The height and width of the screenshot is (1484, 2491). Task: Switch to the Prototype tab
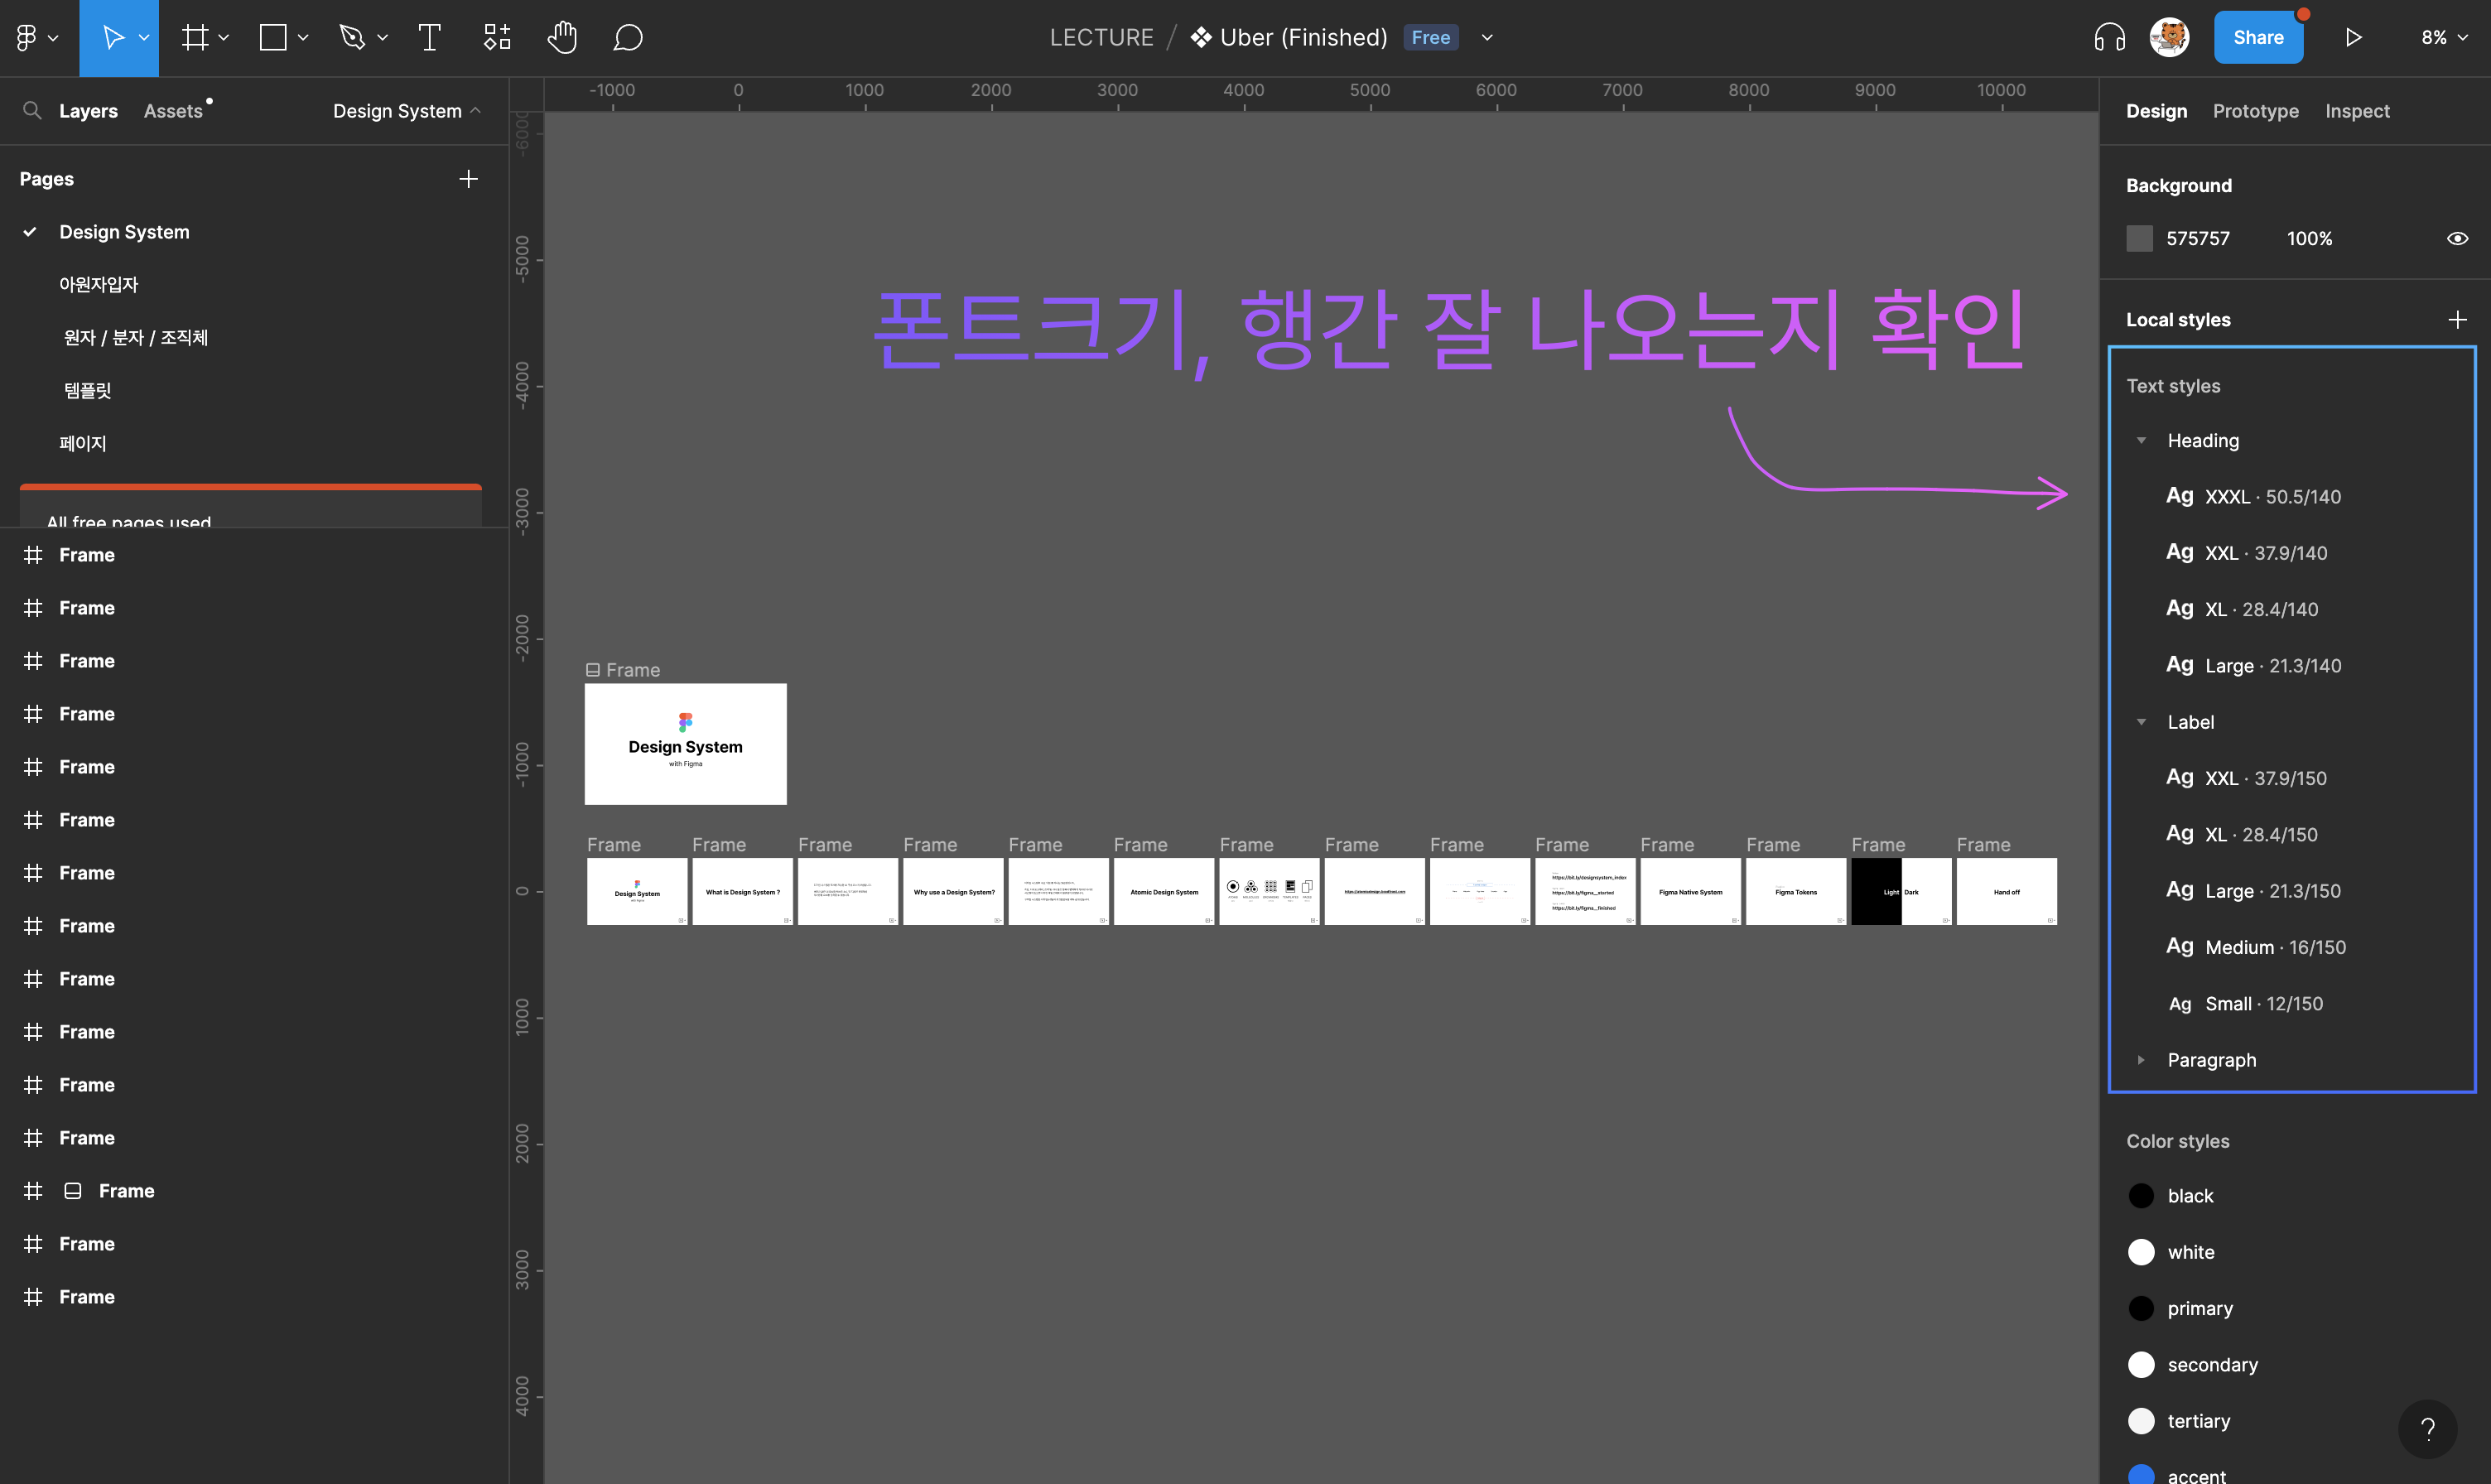2255,111
